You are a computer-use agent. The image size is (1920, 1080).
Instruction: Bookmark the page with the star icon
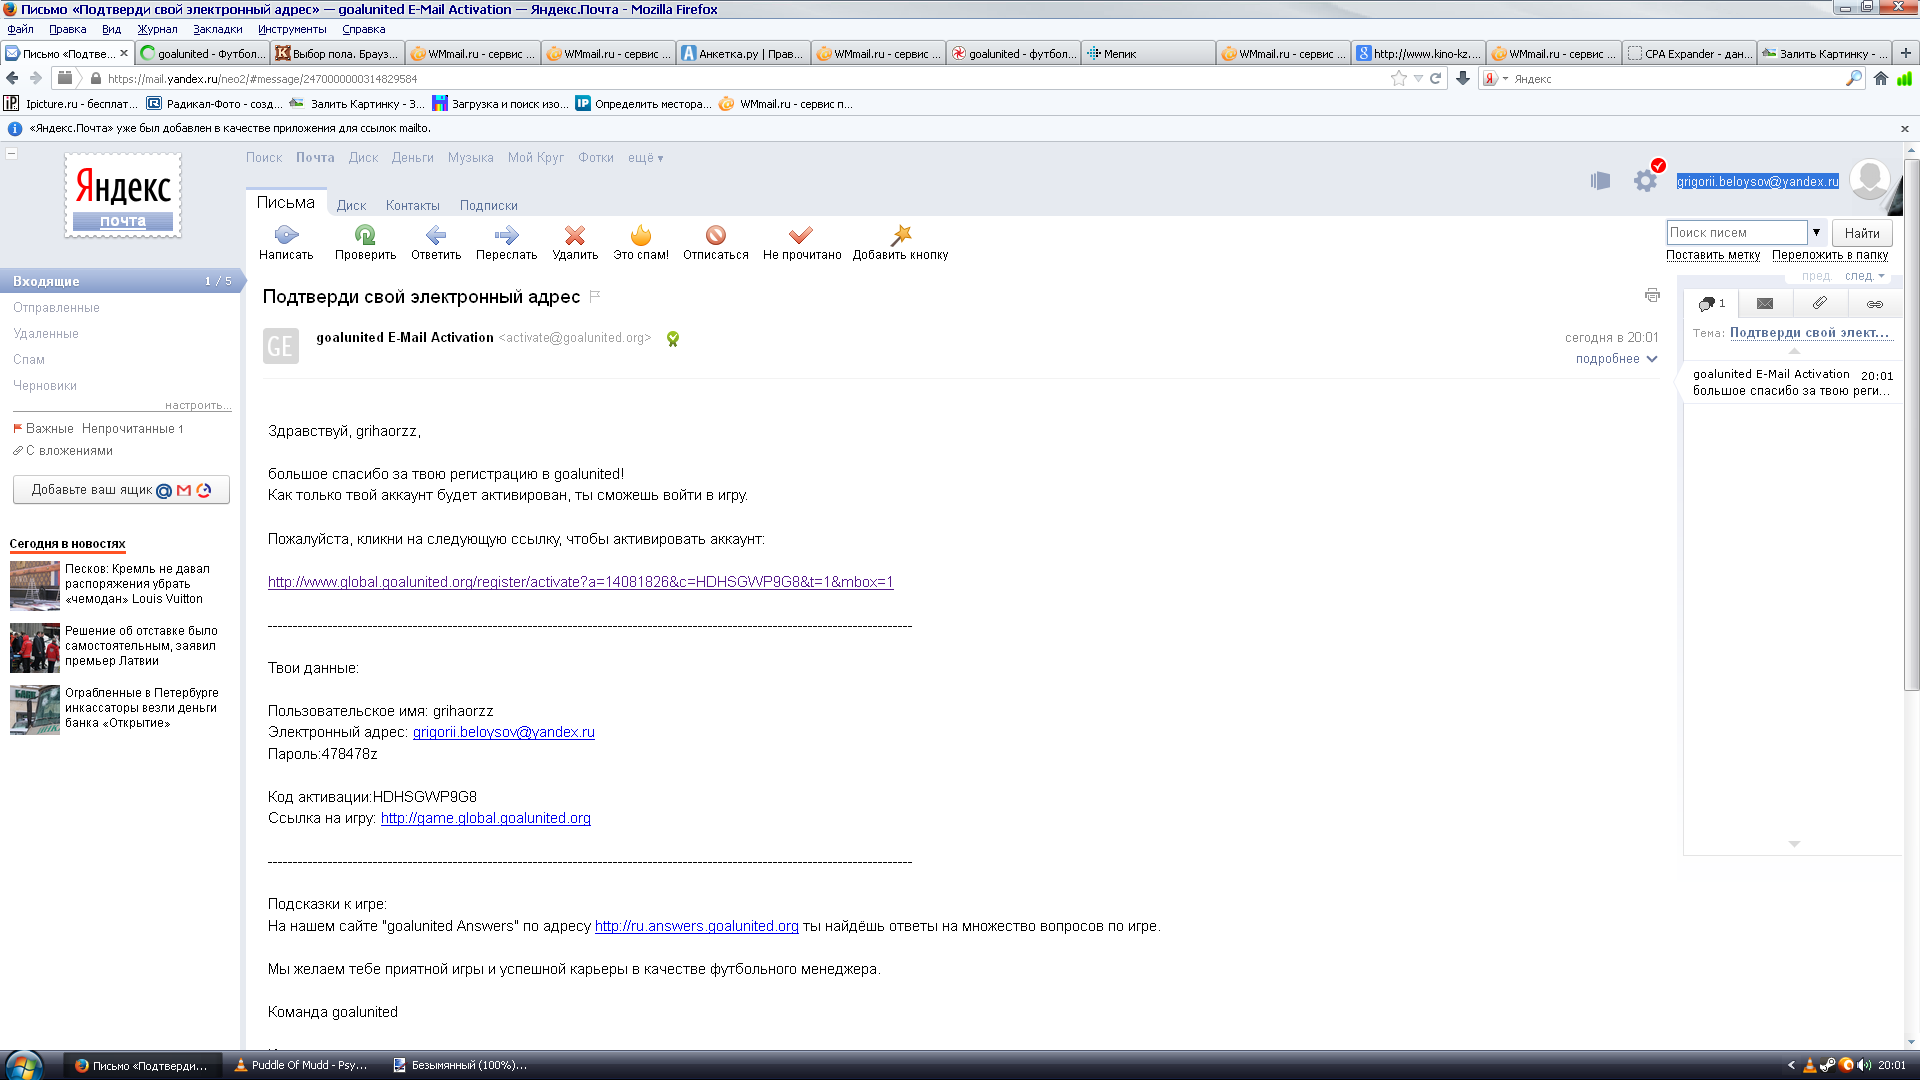(1398, 78)
